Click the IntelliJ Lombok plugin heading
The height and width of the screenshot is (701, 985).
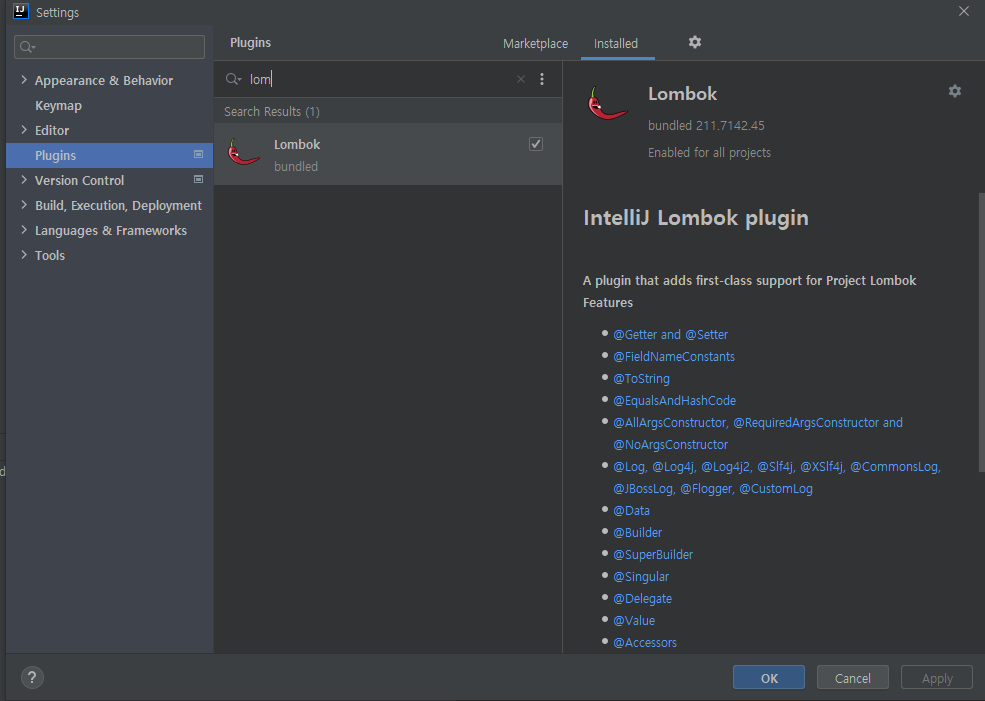(695, 218)
